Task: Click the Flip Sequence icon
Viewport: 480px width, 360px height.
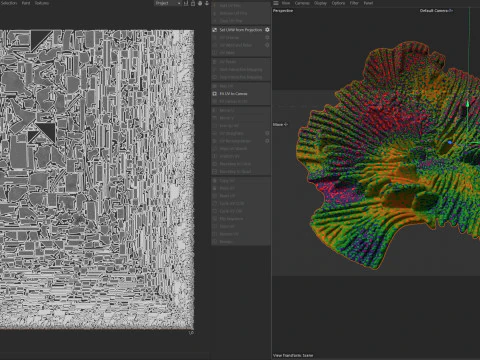Action: pos(215,218)
